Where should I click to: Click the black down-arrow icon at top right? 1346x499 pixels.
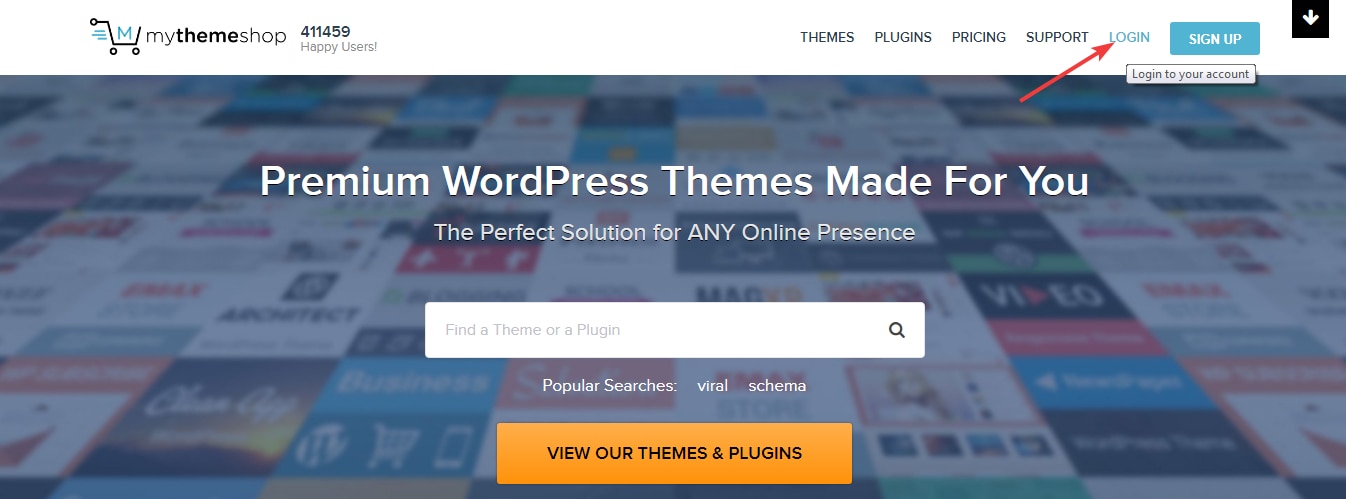click(x=1310, y=19)
